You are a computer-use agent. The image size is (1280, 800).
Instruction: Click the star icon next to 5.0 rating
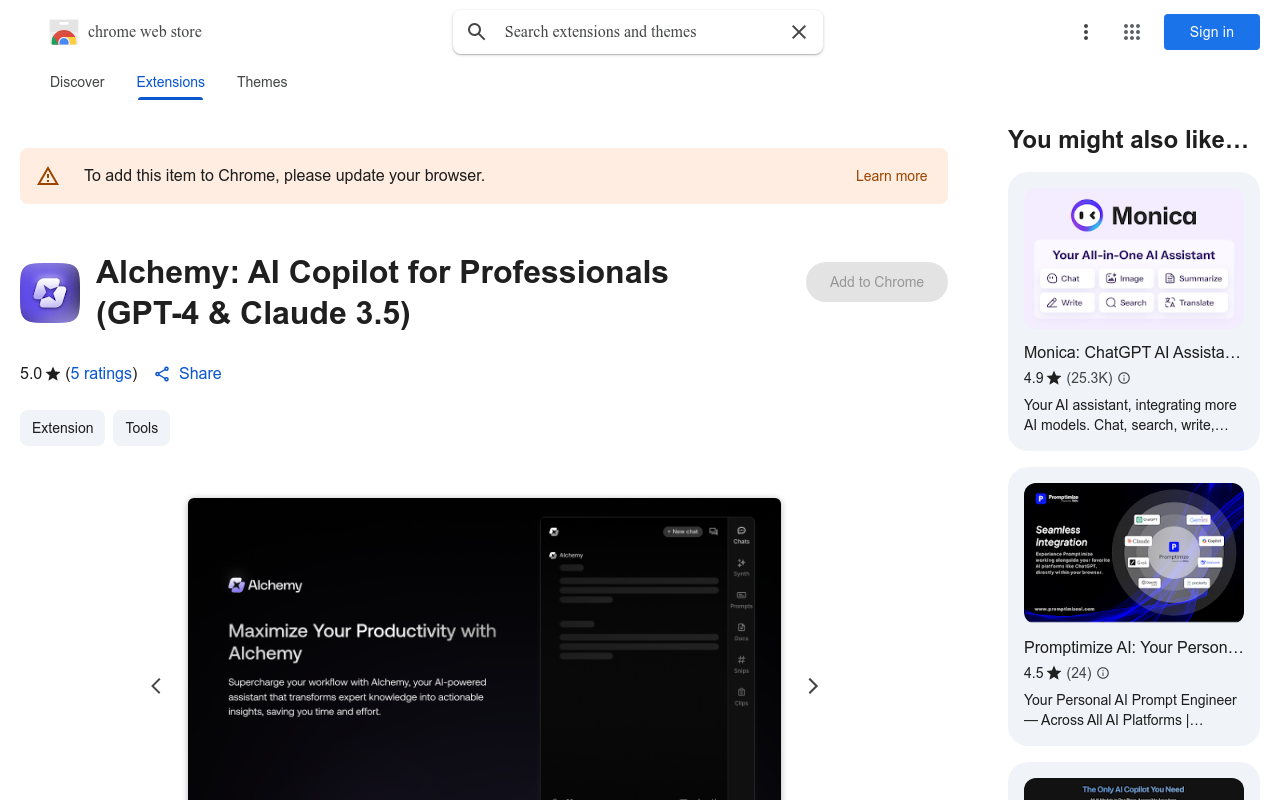tap(53, 374)
